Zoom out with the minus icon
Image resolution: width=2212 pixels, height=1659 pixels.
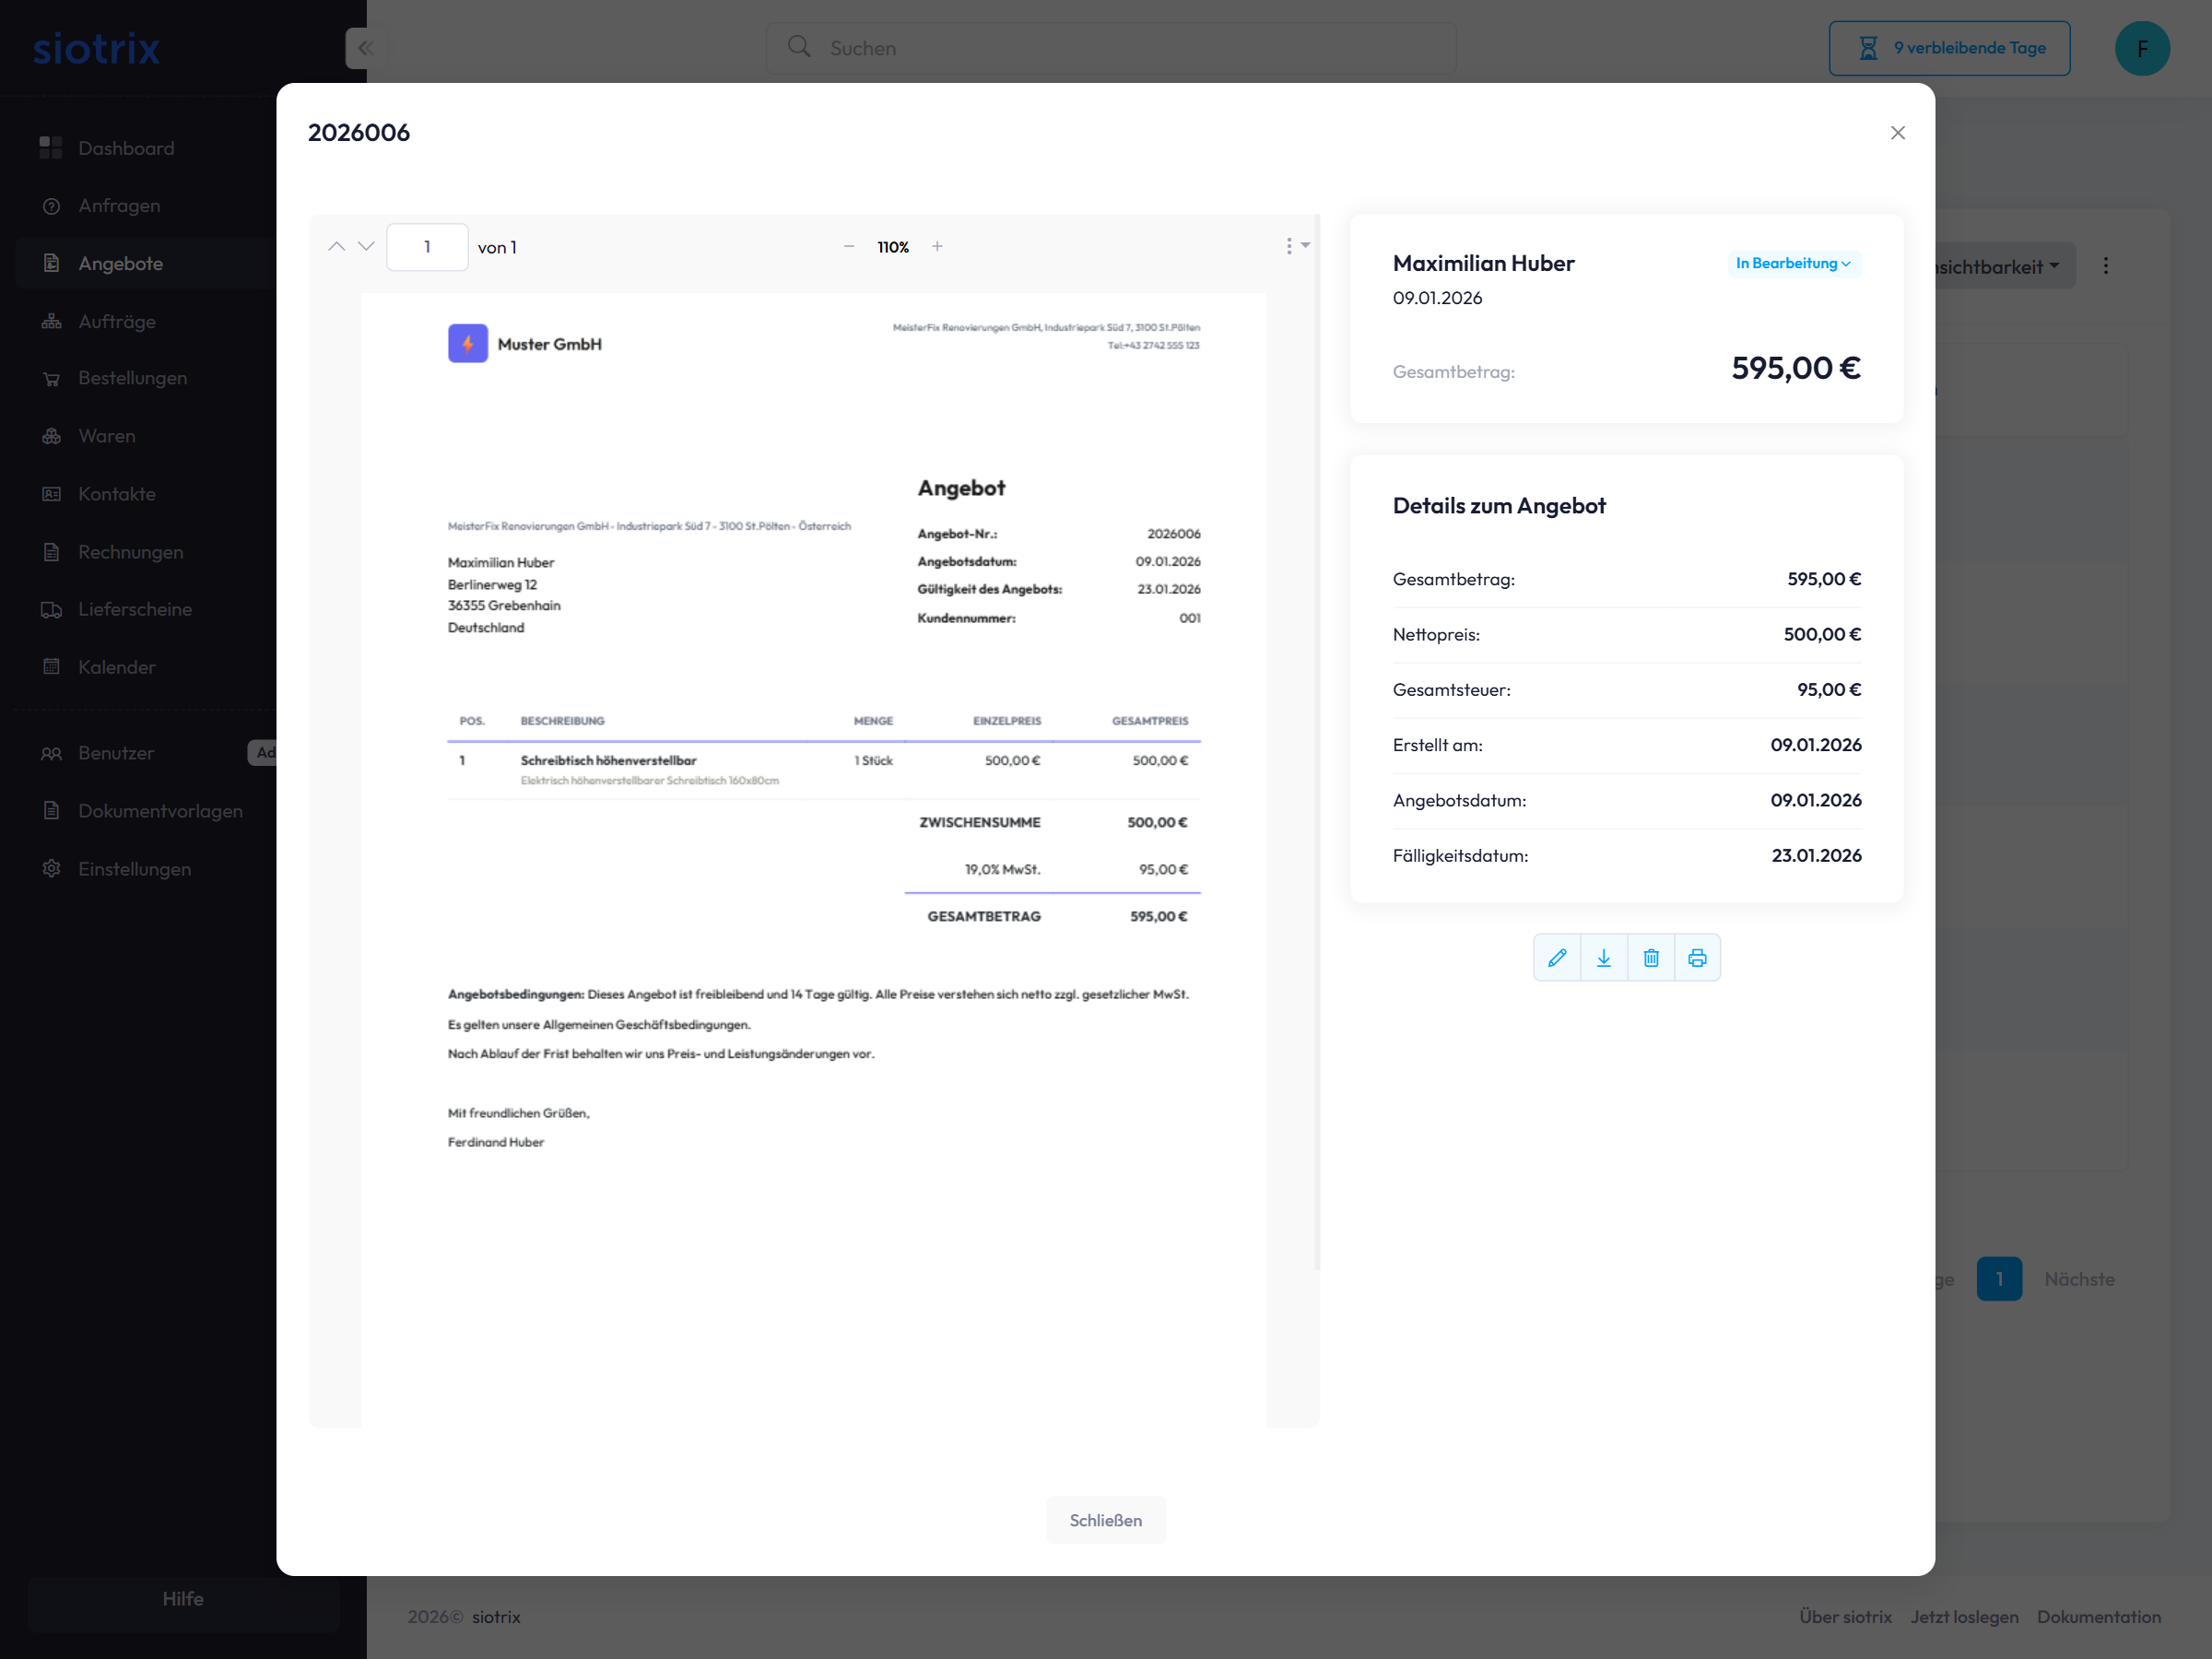point(849,247)
